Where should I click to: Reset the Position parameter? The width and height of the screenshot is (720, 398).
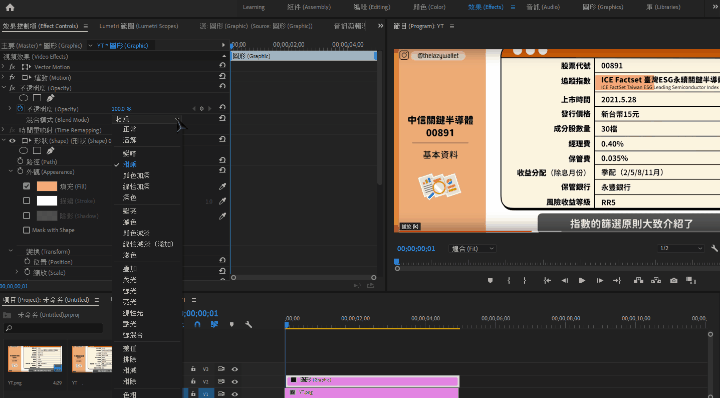point(222,261)
